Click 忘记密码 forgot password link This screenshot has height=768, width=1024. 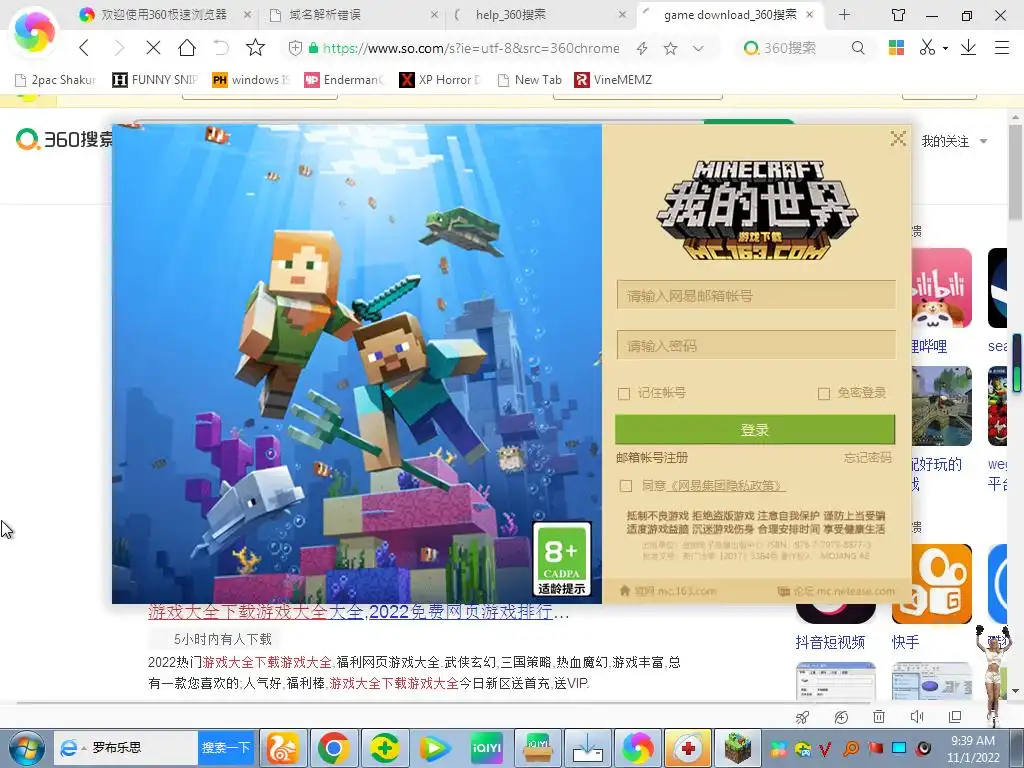867,458
